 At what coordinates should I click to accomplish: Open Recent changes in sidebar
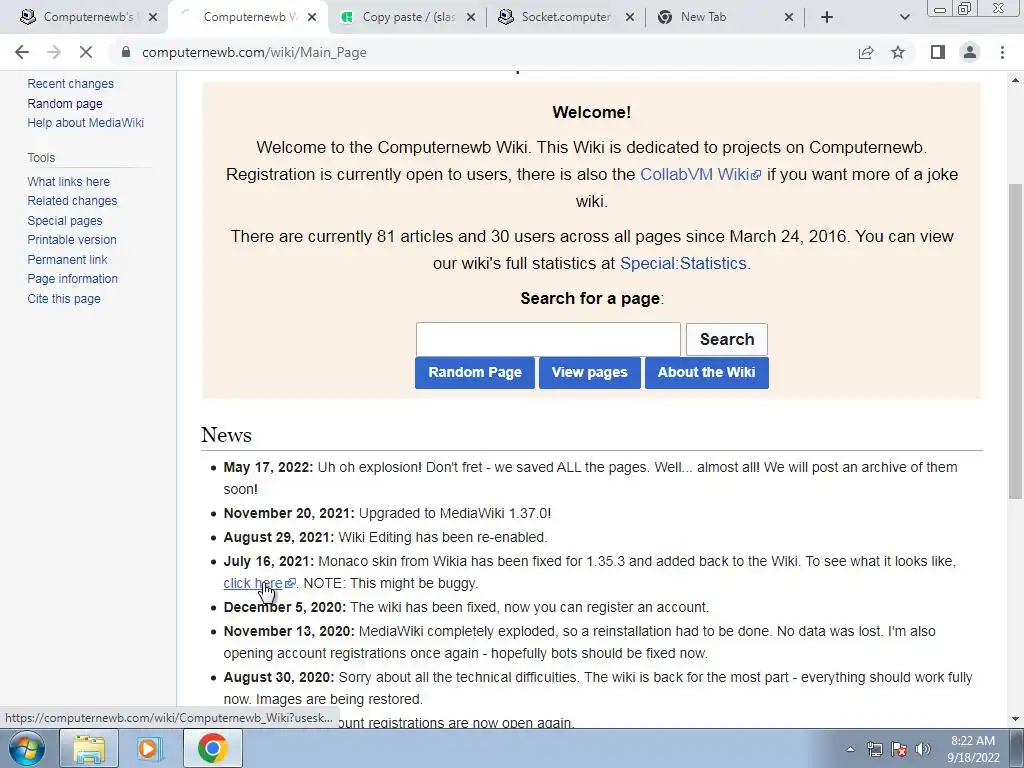click(71, 84)
